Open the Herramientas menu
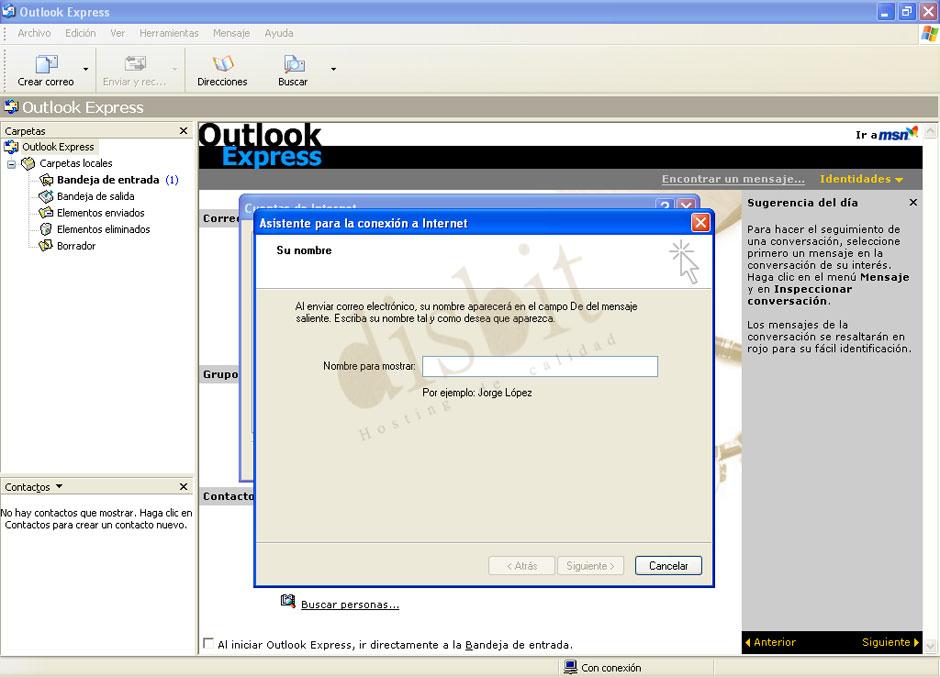Viewport: 940px width, 677px height. coord(168,32)
